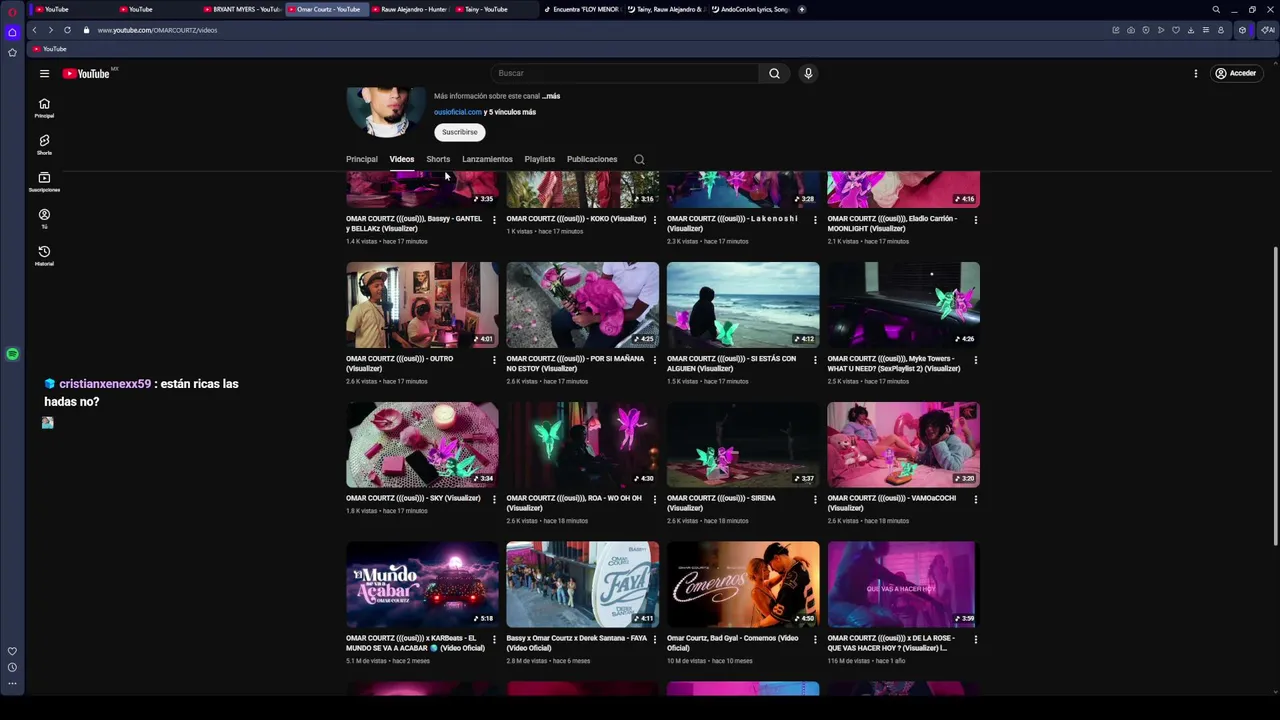Reload the page with the refresh icon

67,30
